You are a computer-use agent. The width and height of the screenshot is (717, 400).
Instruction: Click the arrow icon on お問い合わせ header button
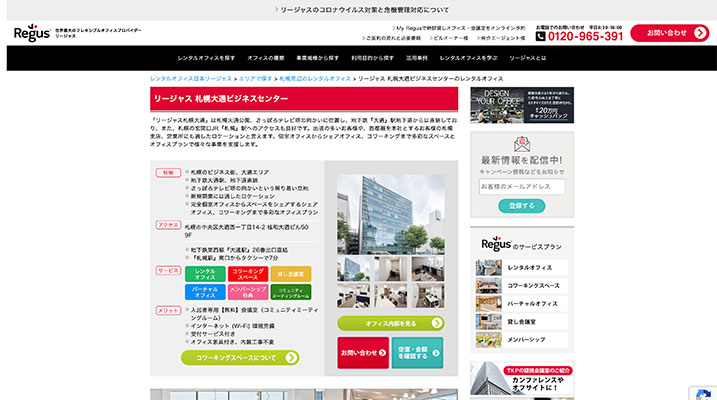point(700,33)
